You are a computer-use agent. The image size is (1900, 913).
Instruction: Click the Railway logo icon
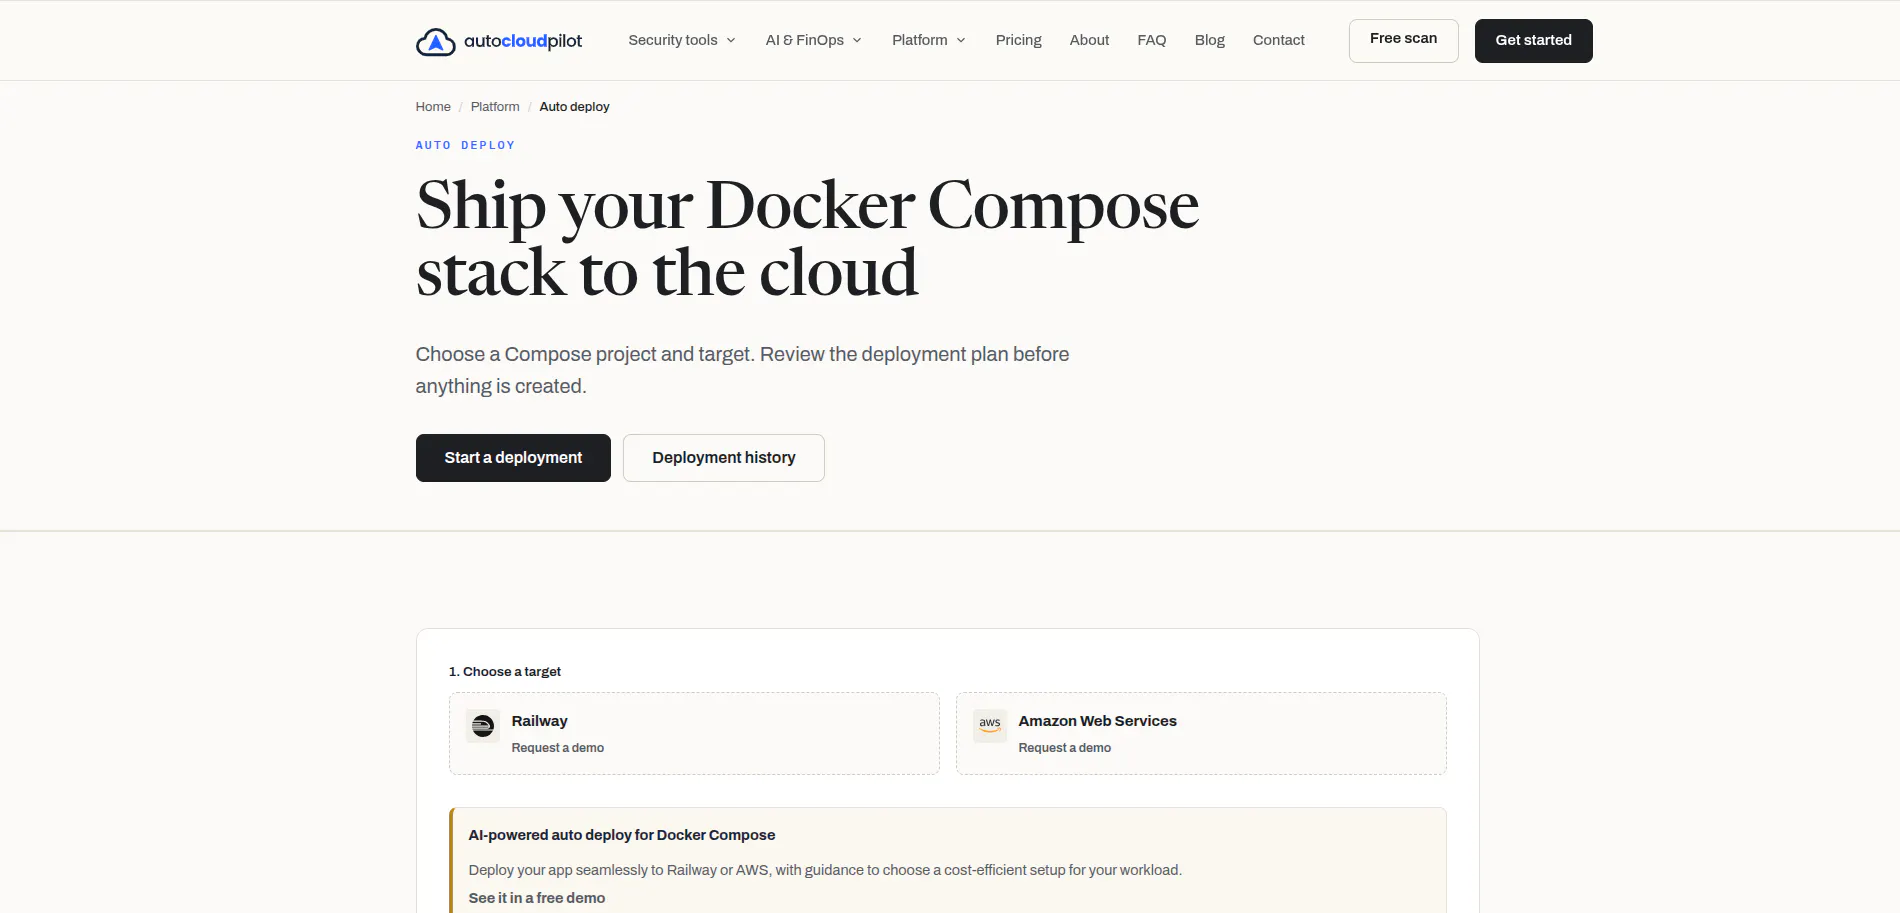[483, 726]
